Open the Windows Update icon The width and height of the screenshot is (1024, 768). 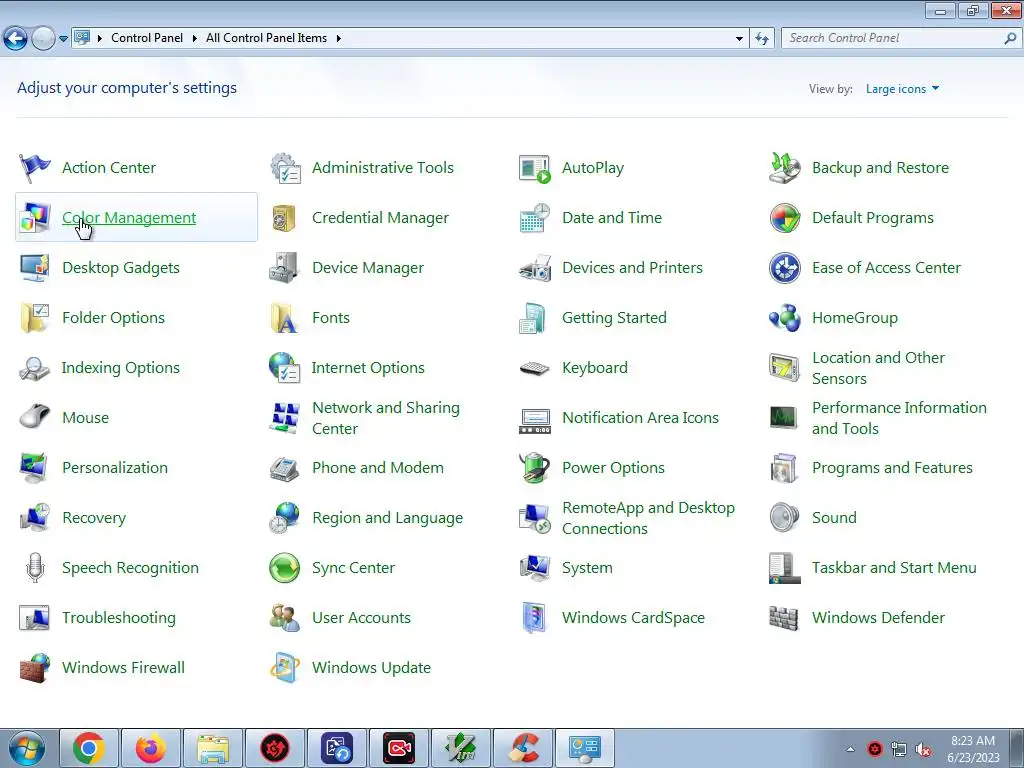[x=285, y=667]
